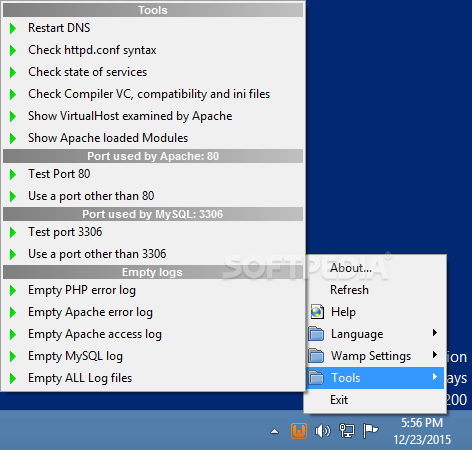Show hidden tray icons arrow
Image resolution: width=472 pixels, height=450 pixels.
[x=275, y=431]
